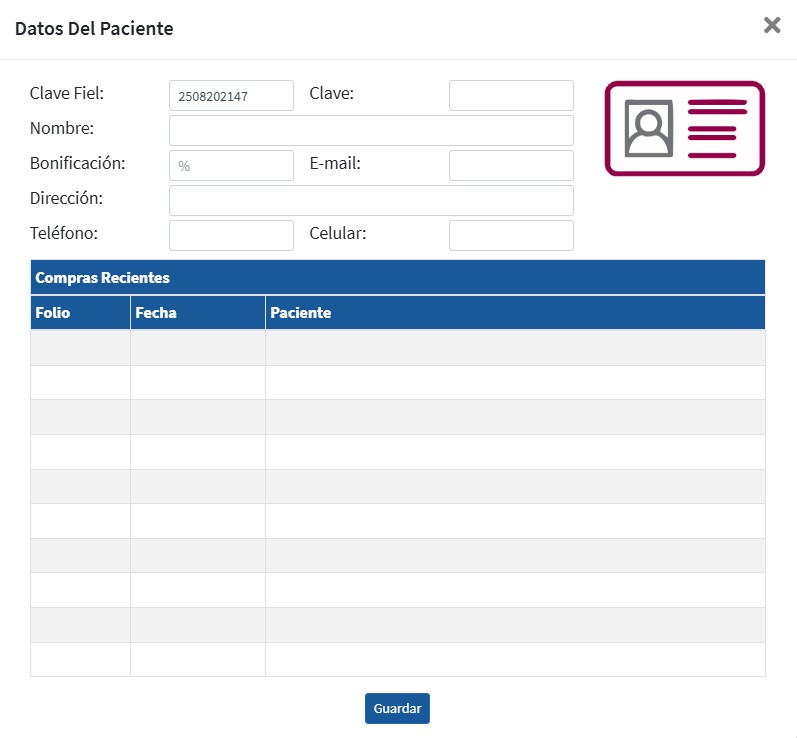Select the first row's Folio cell
The height and width of the screenshot is (738, 797).
tap(80, 348)
